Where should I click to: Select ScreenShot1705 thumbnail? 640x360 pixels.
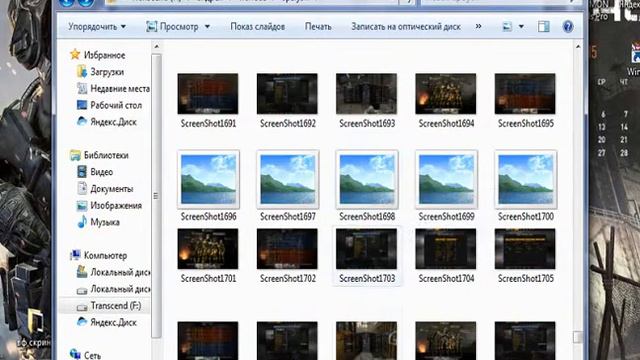[x=525, y=249]
